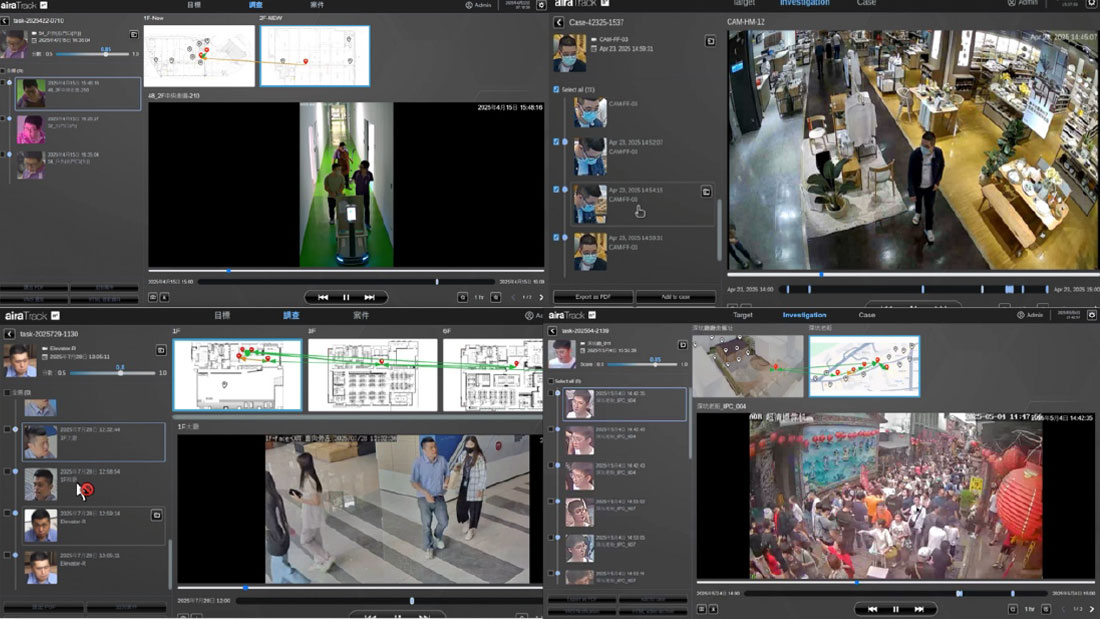Click Add to case button

(676, 297)
